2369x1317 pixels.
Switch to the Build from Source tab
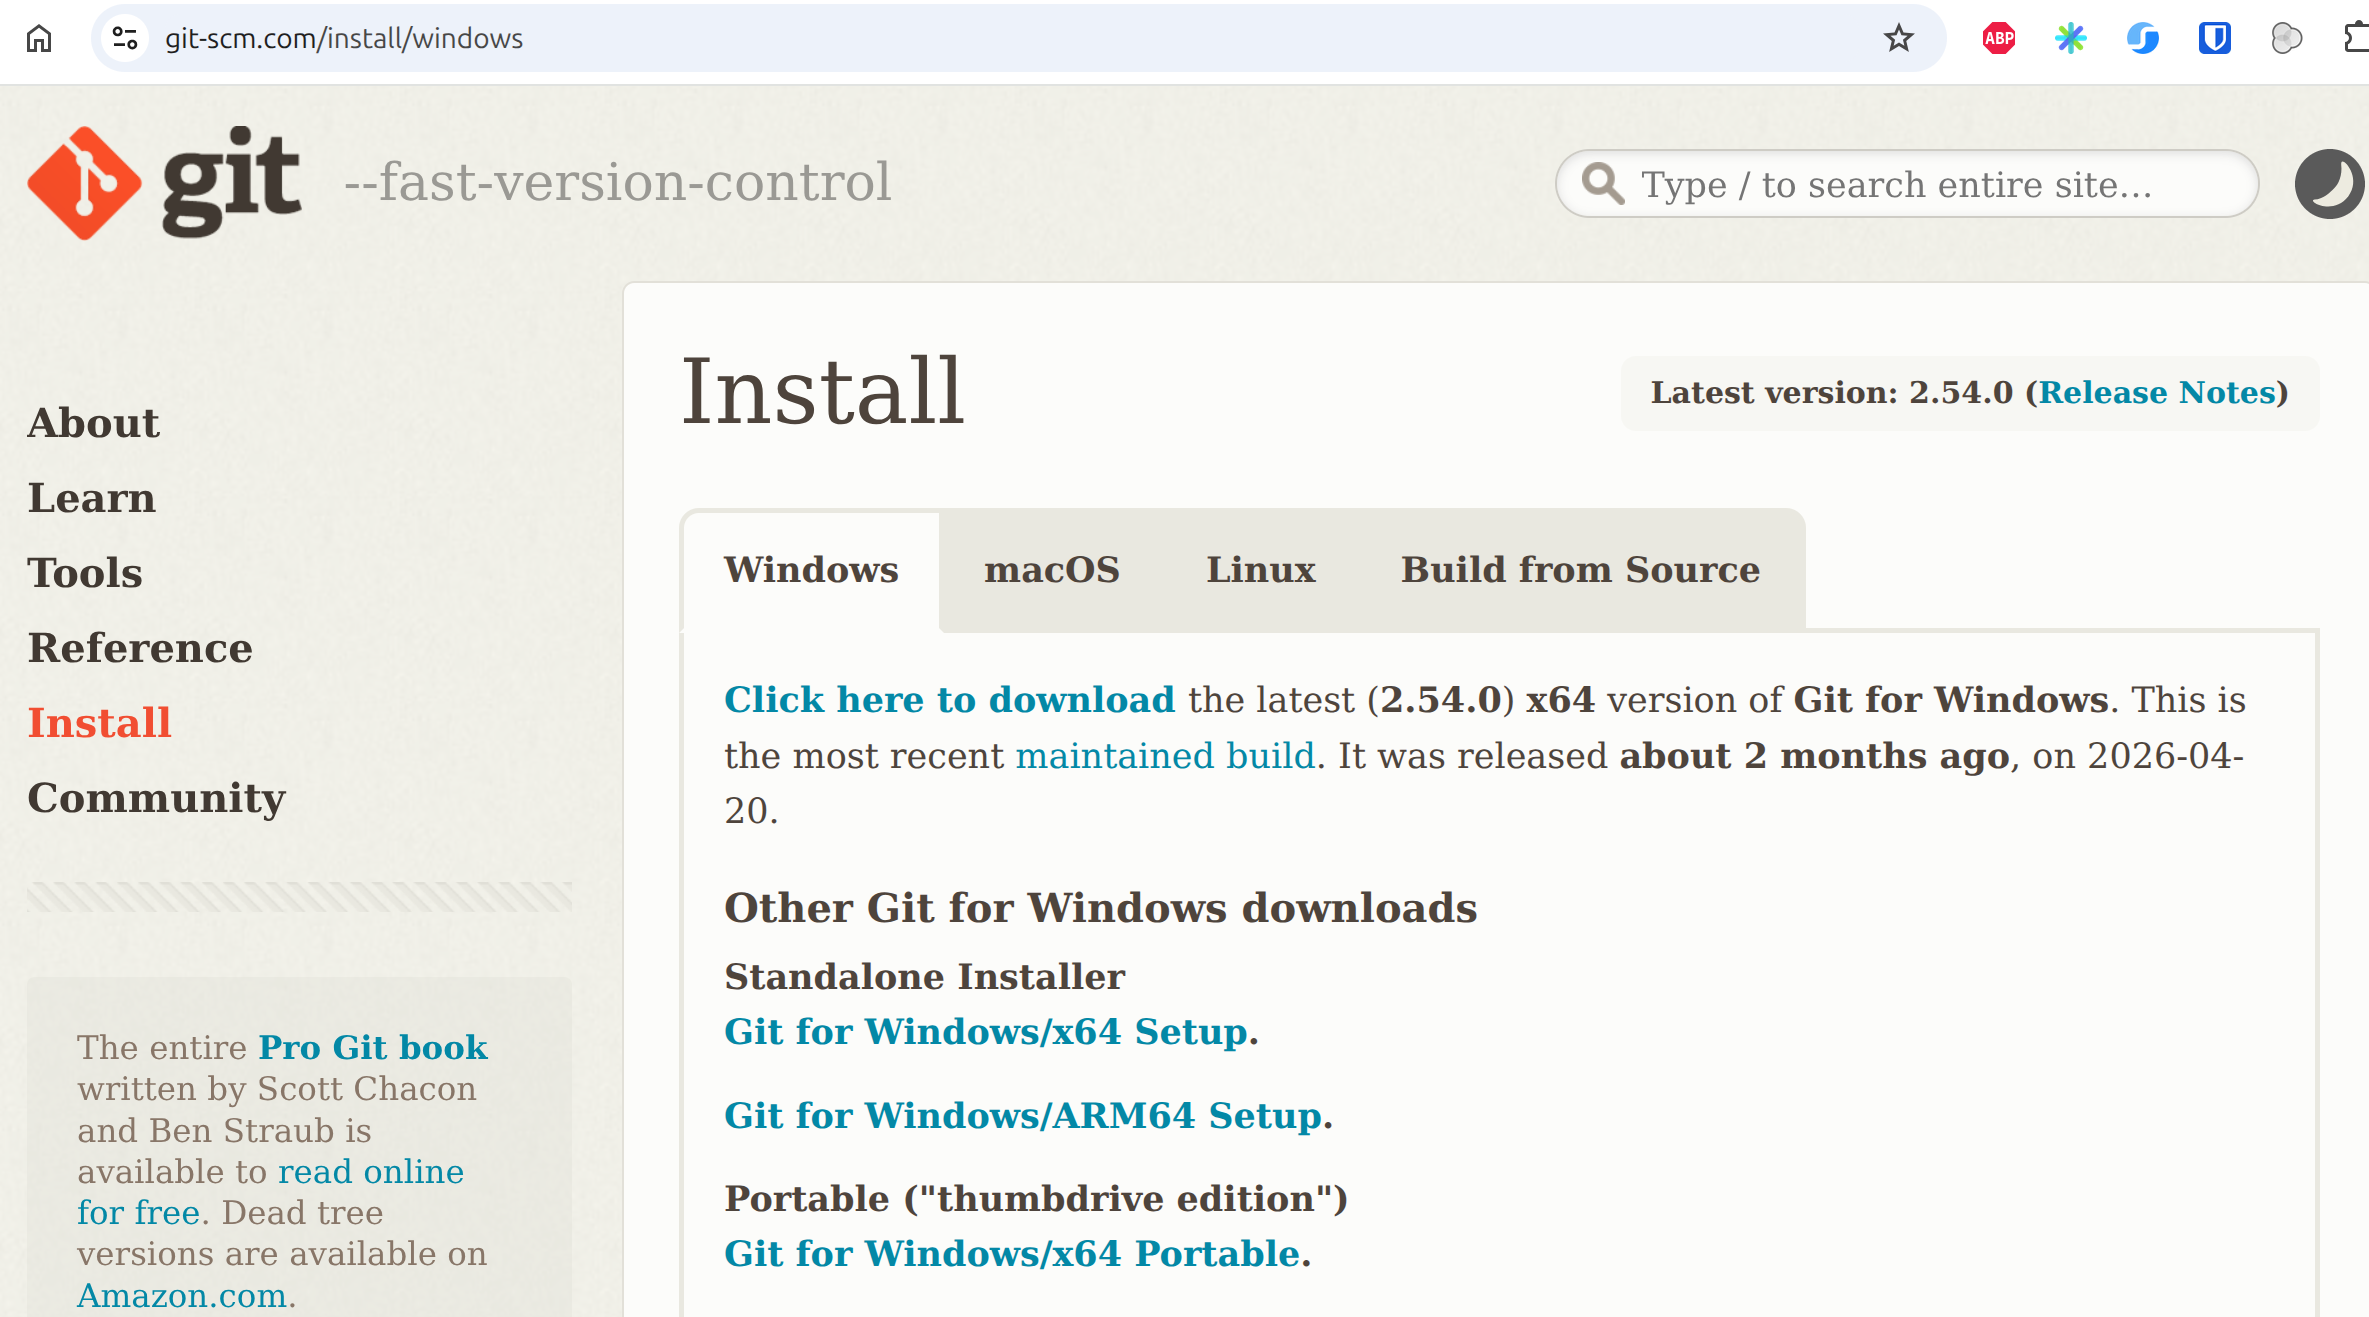click(1580, 570)
